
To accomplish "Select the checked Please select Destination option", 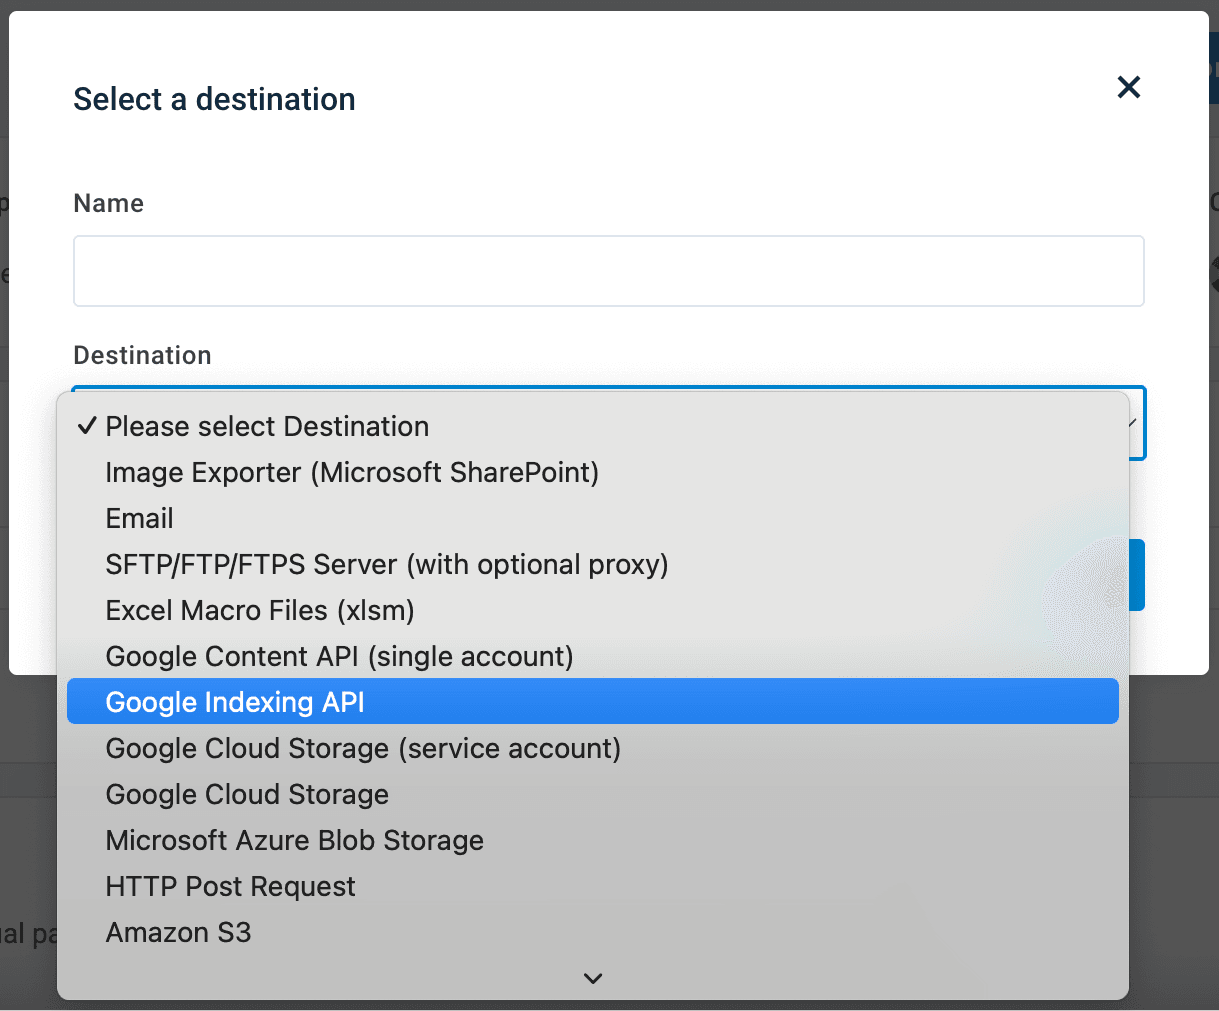I will point(267,427).
